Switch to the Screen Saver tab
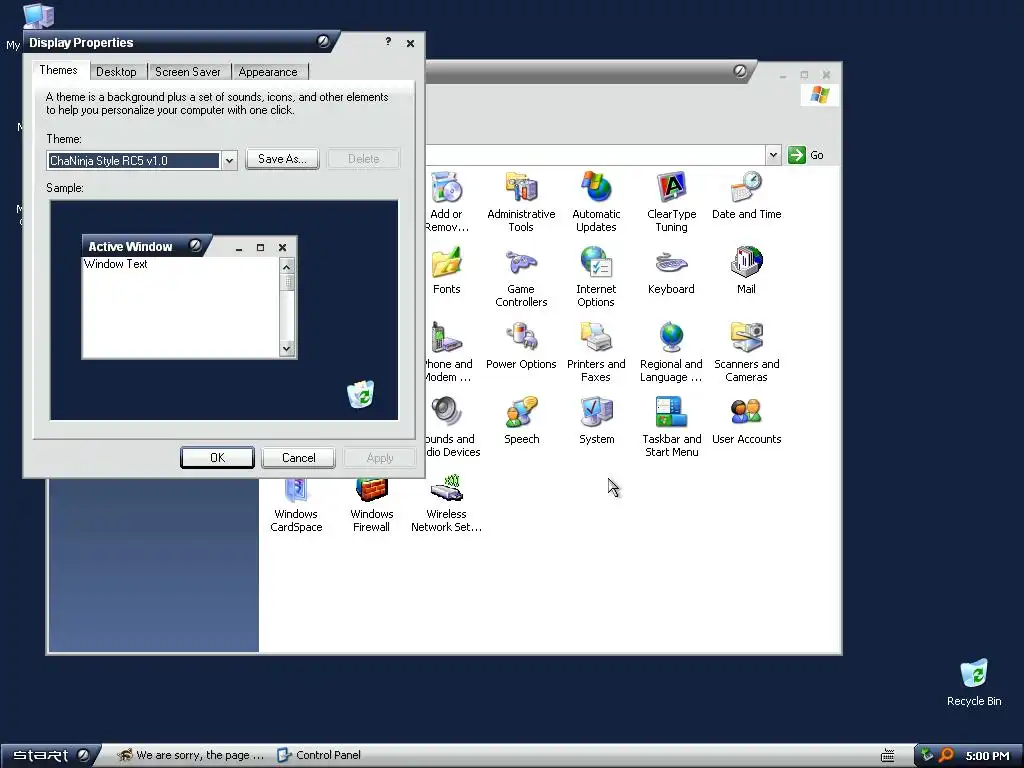Screen dimensions: 1024x768 pos(187,72)
